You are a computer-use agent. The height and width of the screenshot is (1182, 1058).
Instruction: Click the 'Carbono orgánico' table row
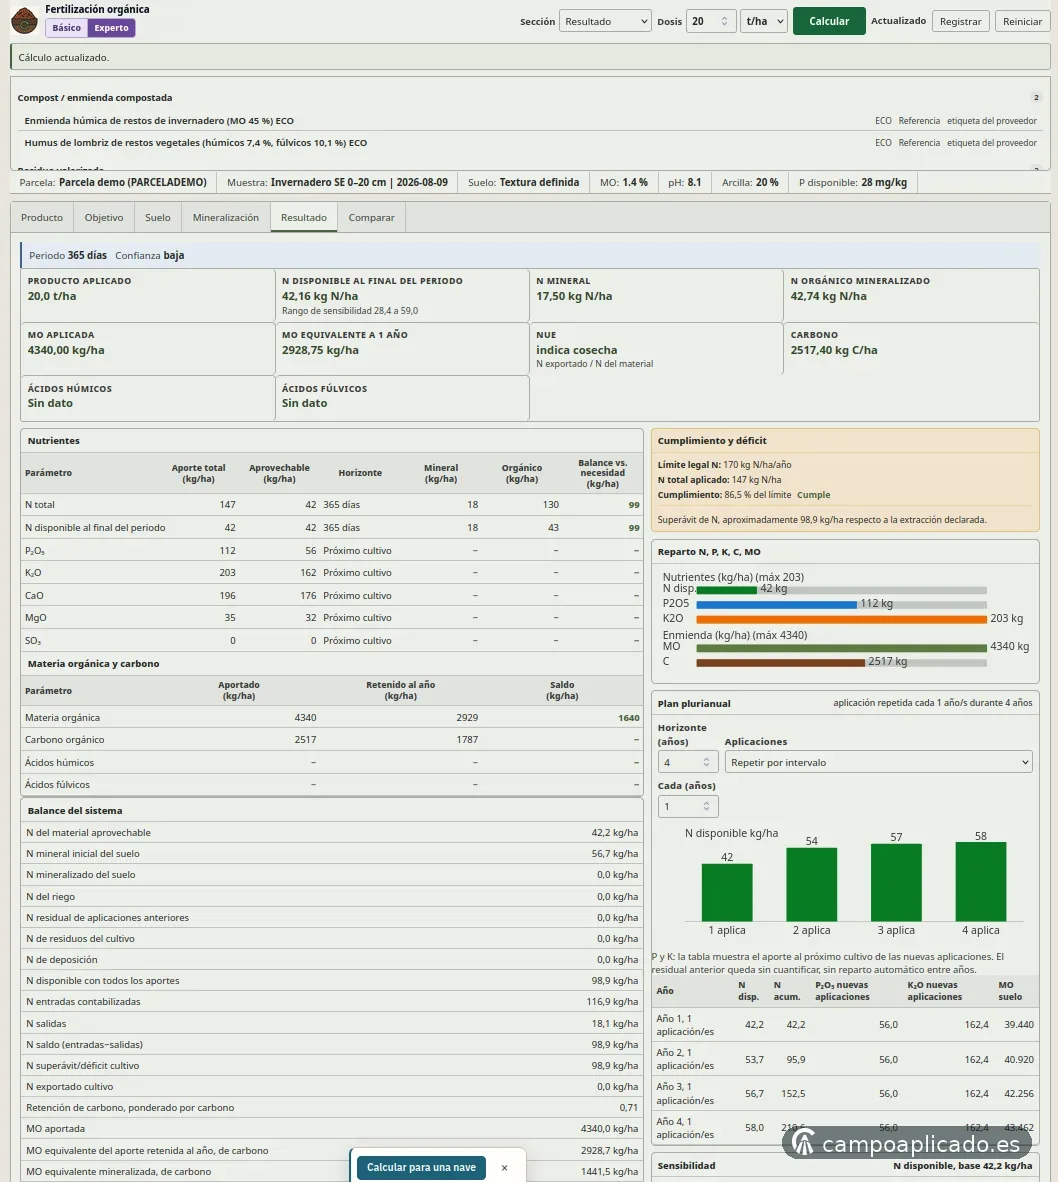point(332,740)
